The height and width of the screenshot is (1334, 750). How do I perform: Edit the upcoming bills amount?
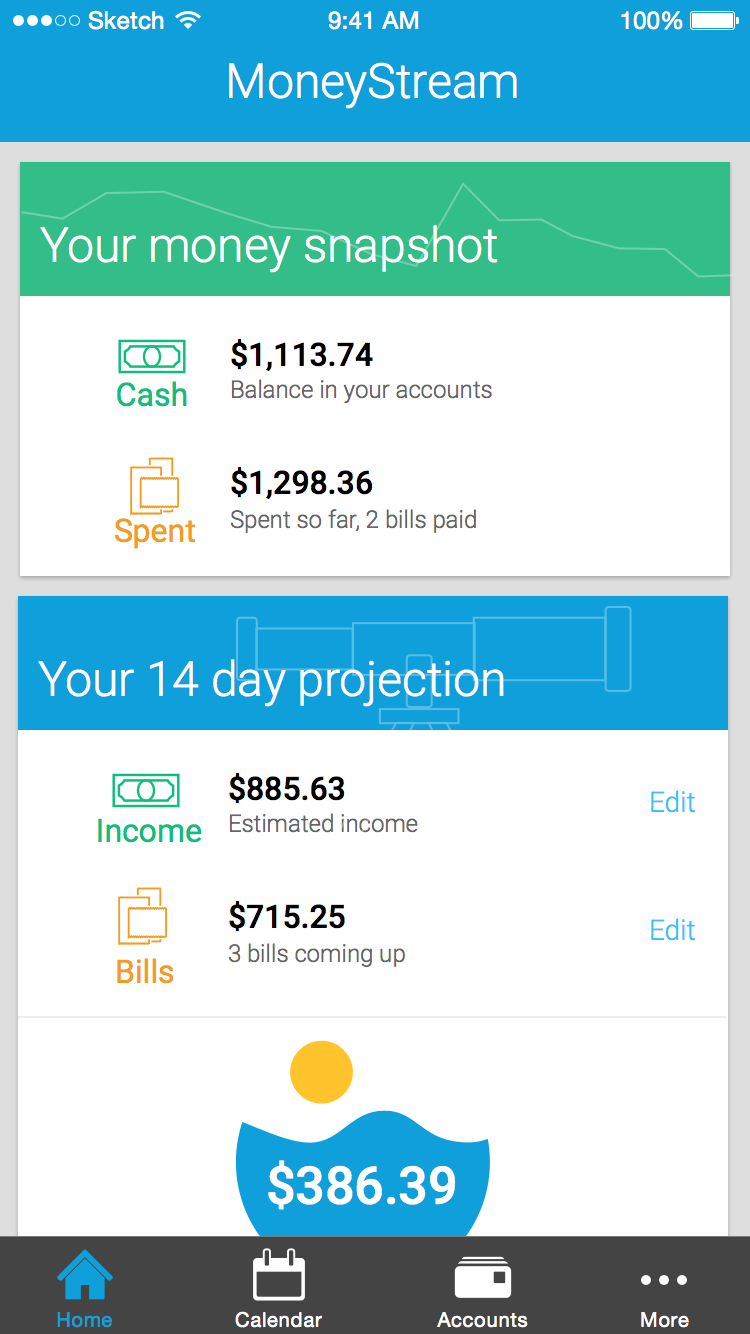[672, 930]
